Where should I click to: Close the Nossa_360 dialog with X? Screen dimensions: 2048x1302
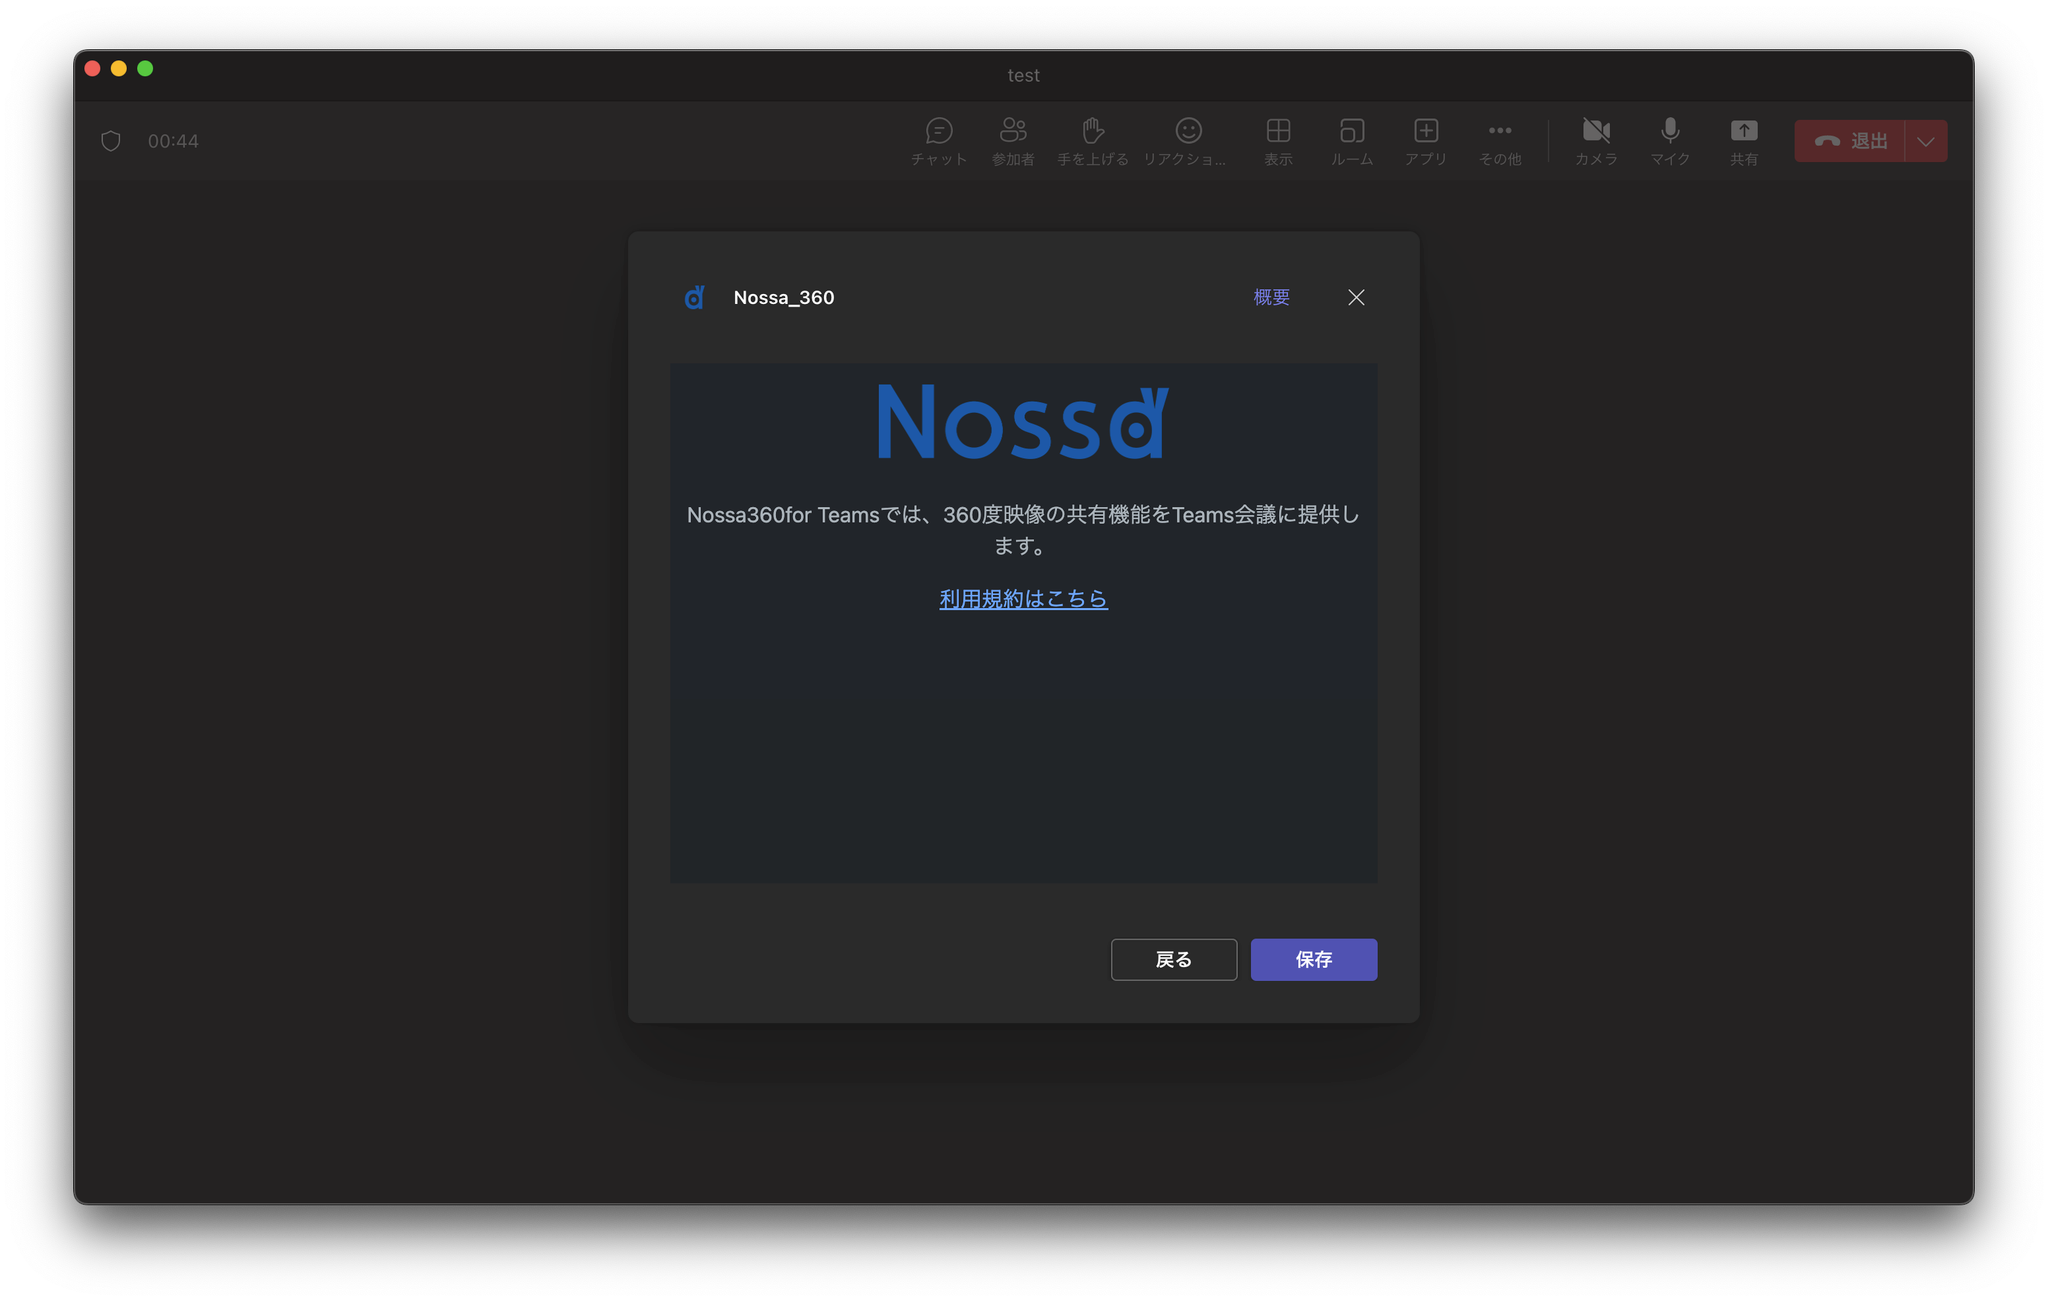[1355, 297]
